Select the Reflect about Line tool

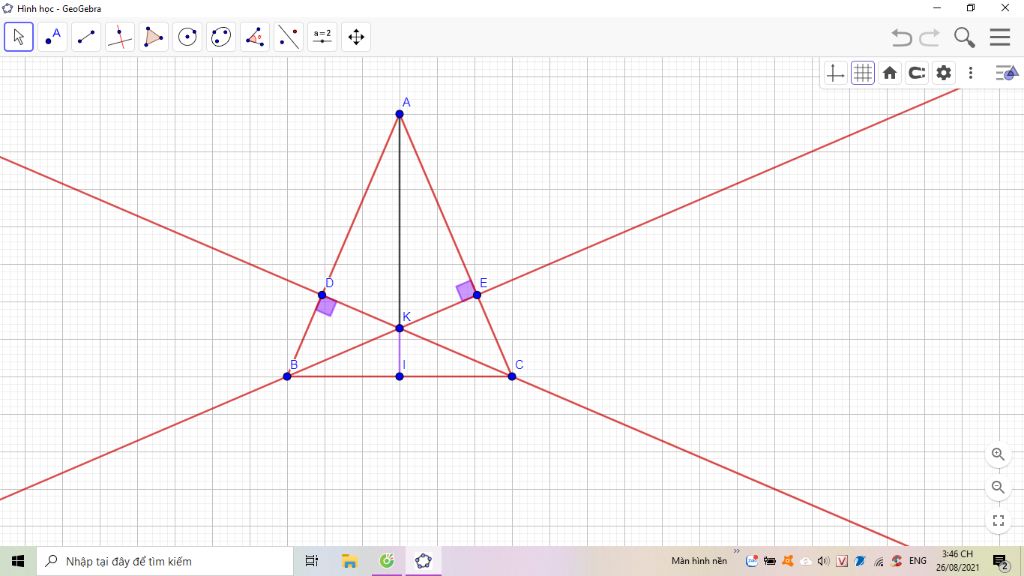click(x=289, y=37)
